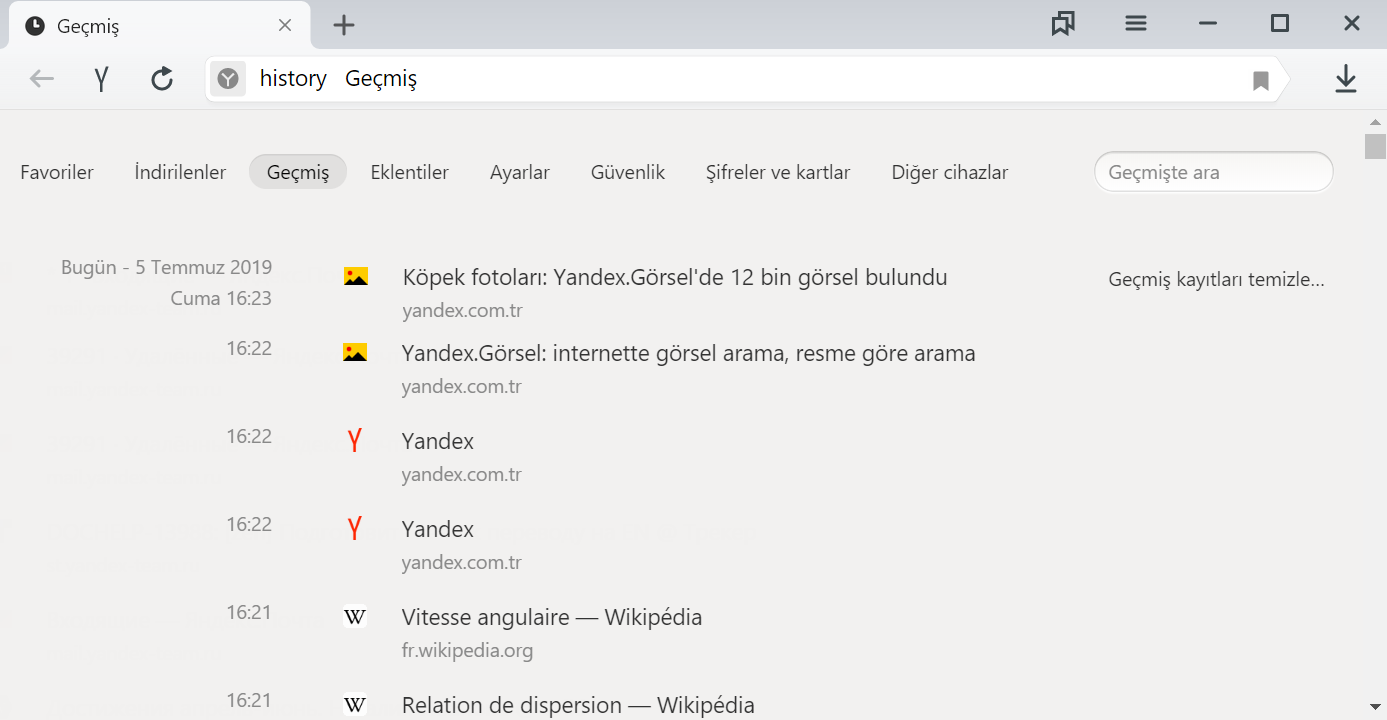Open a new tab with plus icon
This screenshot has width=1387, height=720.
pos(344,25)
